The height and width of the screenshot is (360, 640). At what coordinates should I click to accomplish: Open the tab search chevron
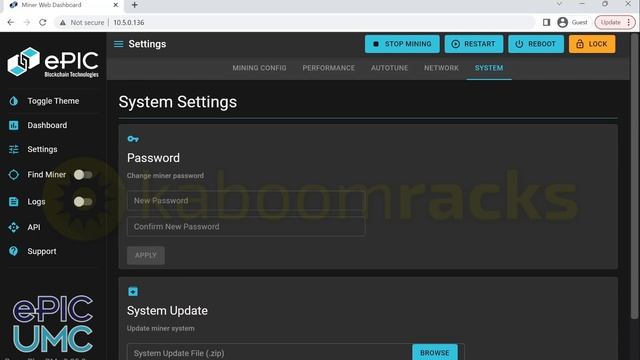[559, 4]
